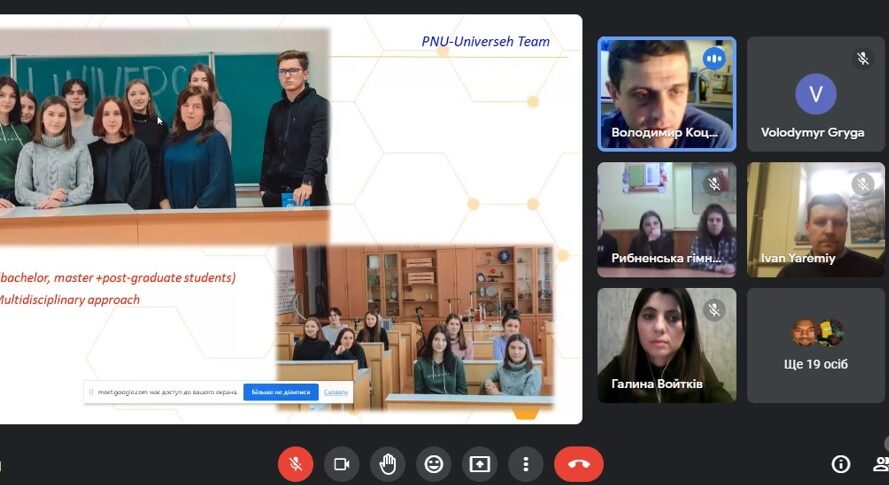Image resolution: width=889 pixels, height=485 pixels.
Task: Click the present screen icon
Action: 479,464
